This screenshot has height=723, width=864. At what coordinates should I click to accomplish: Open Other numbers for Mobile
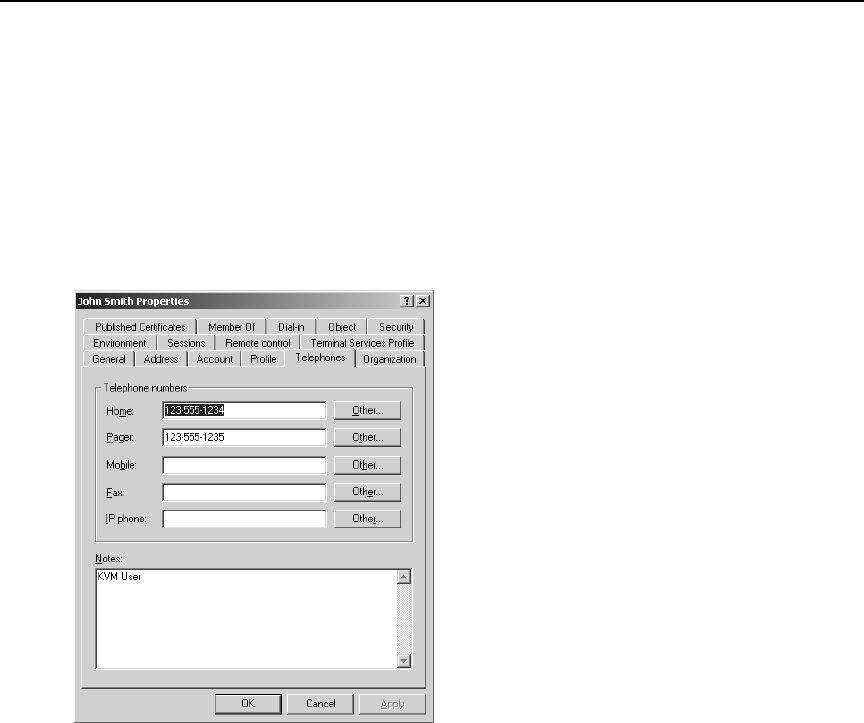tap(368, 465)
